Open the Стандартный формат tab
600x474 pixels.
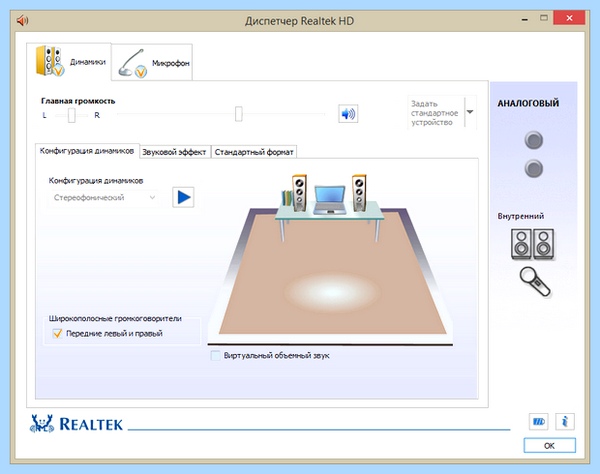point(254,152)
